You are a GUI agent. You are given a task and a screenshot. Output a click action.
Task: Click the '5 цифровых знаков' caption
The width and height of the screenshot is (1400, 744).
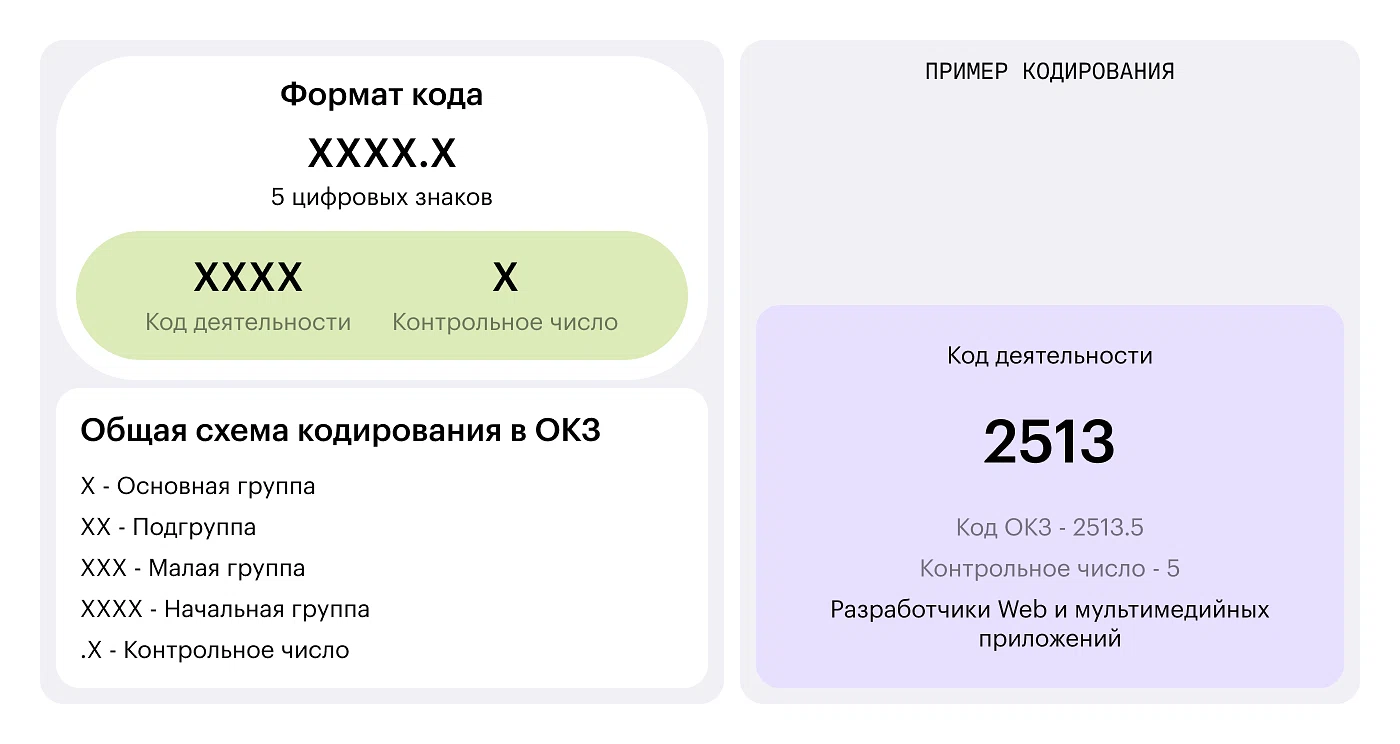(x=381, y=197)
